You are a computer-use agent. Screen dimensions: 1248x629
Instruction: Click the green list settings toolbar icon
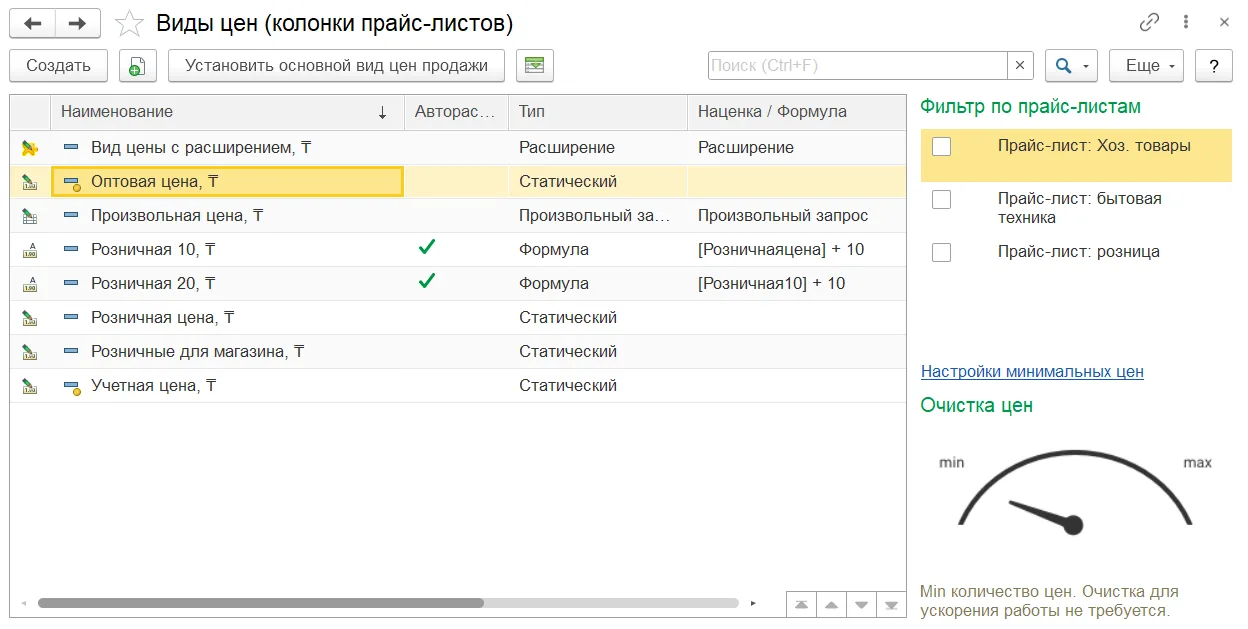[x=535, y=66]
